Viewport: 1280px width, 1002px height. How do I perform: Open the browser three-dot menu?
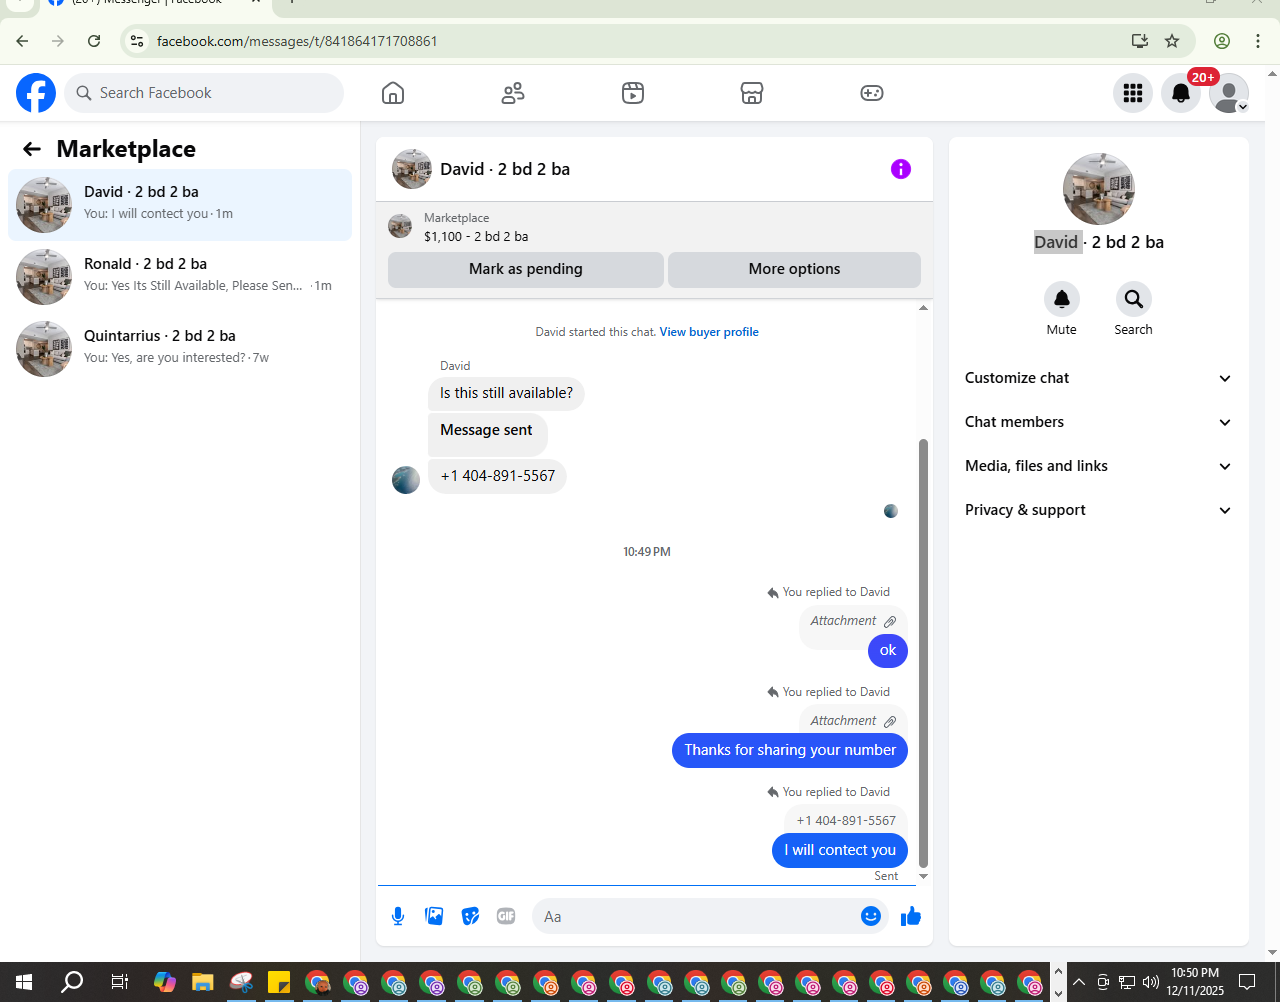pos(1258,41)
